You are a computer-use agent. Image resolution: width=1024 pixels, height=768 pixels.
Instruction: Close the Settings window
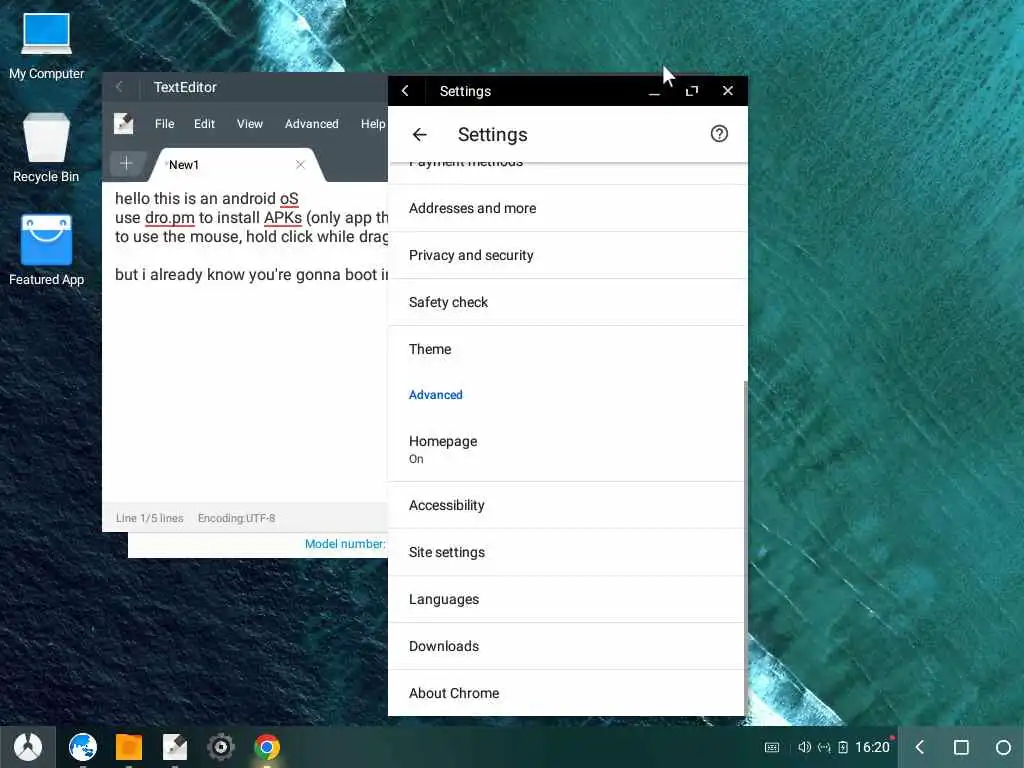click(728, 91)
